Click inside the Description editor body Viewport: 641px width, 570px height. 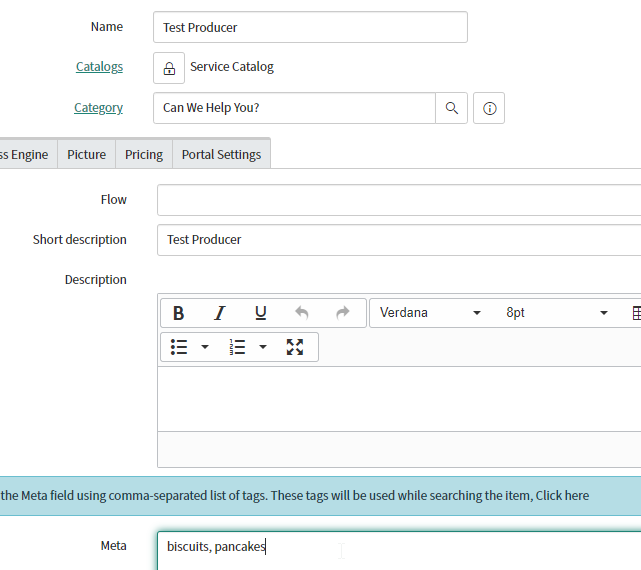[399, 399]
